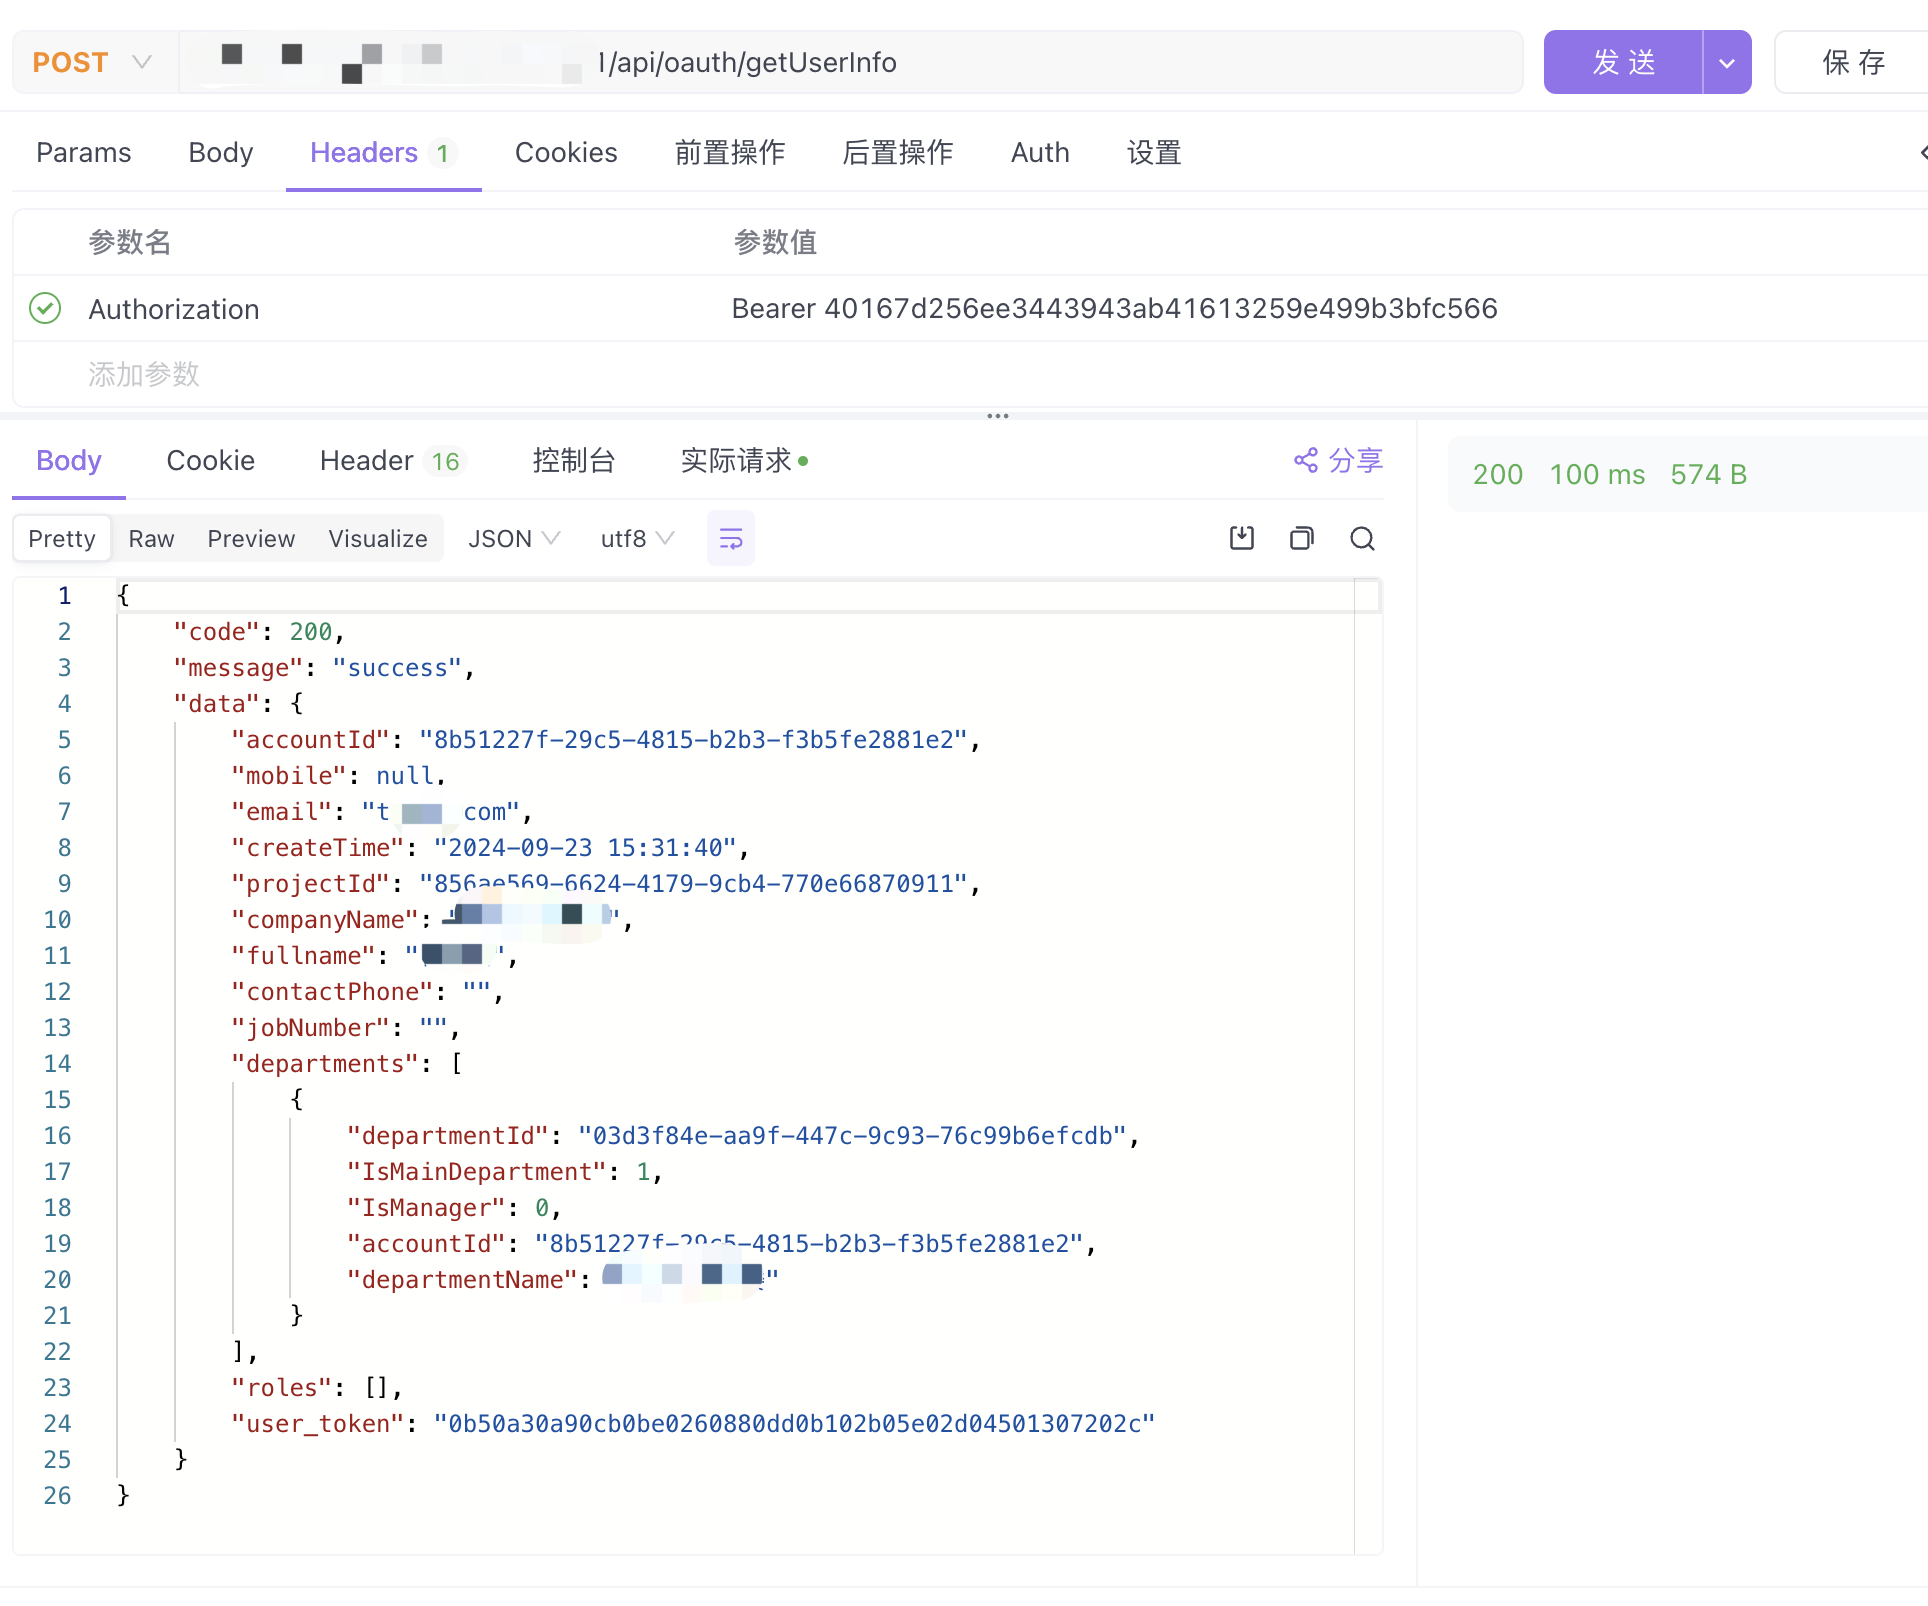Open the response Header tab
The width and height of the screenshot is (1928, 1606).
click(392, 460)
